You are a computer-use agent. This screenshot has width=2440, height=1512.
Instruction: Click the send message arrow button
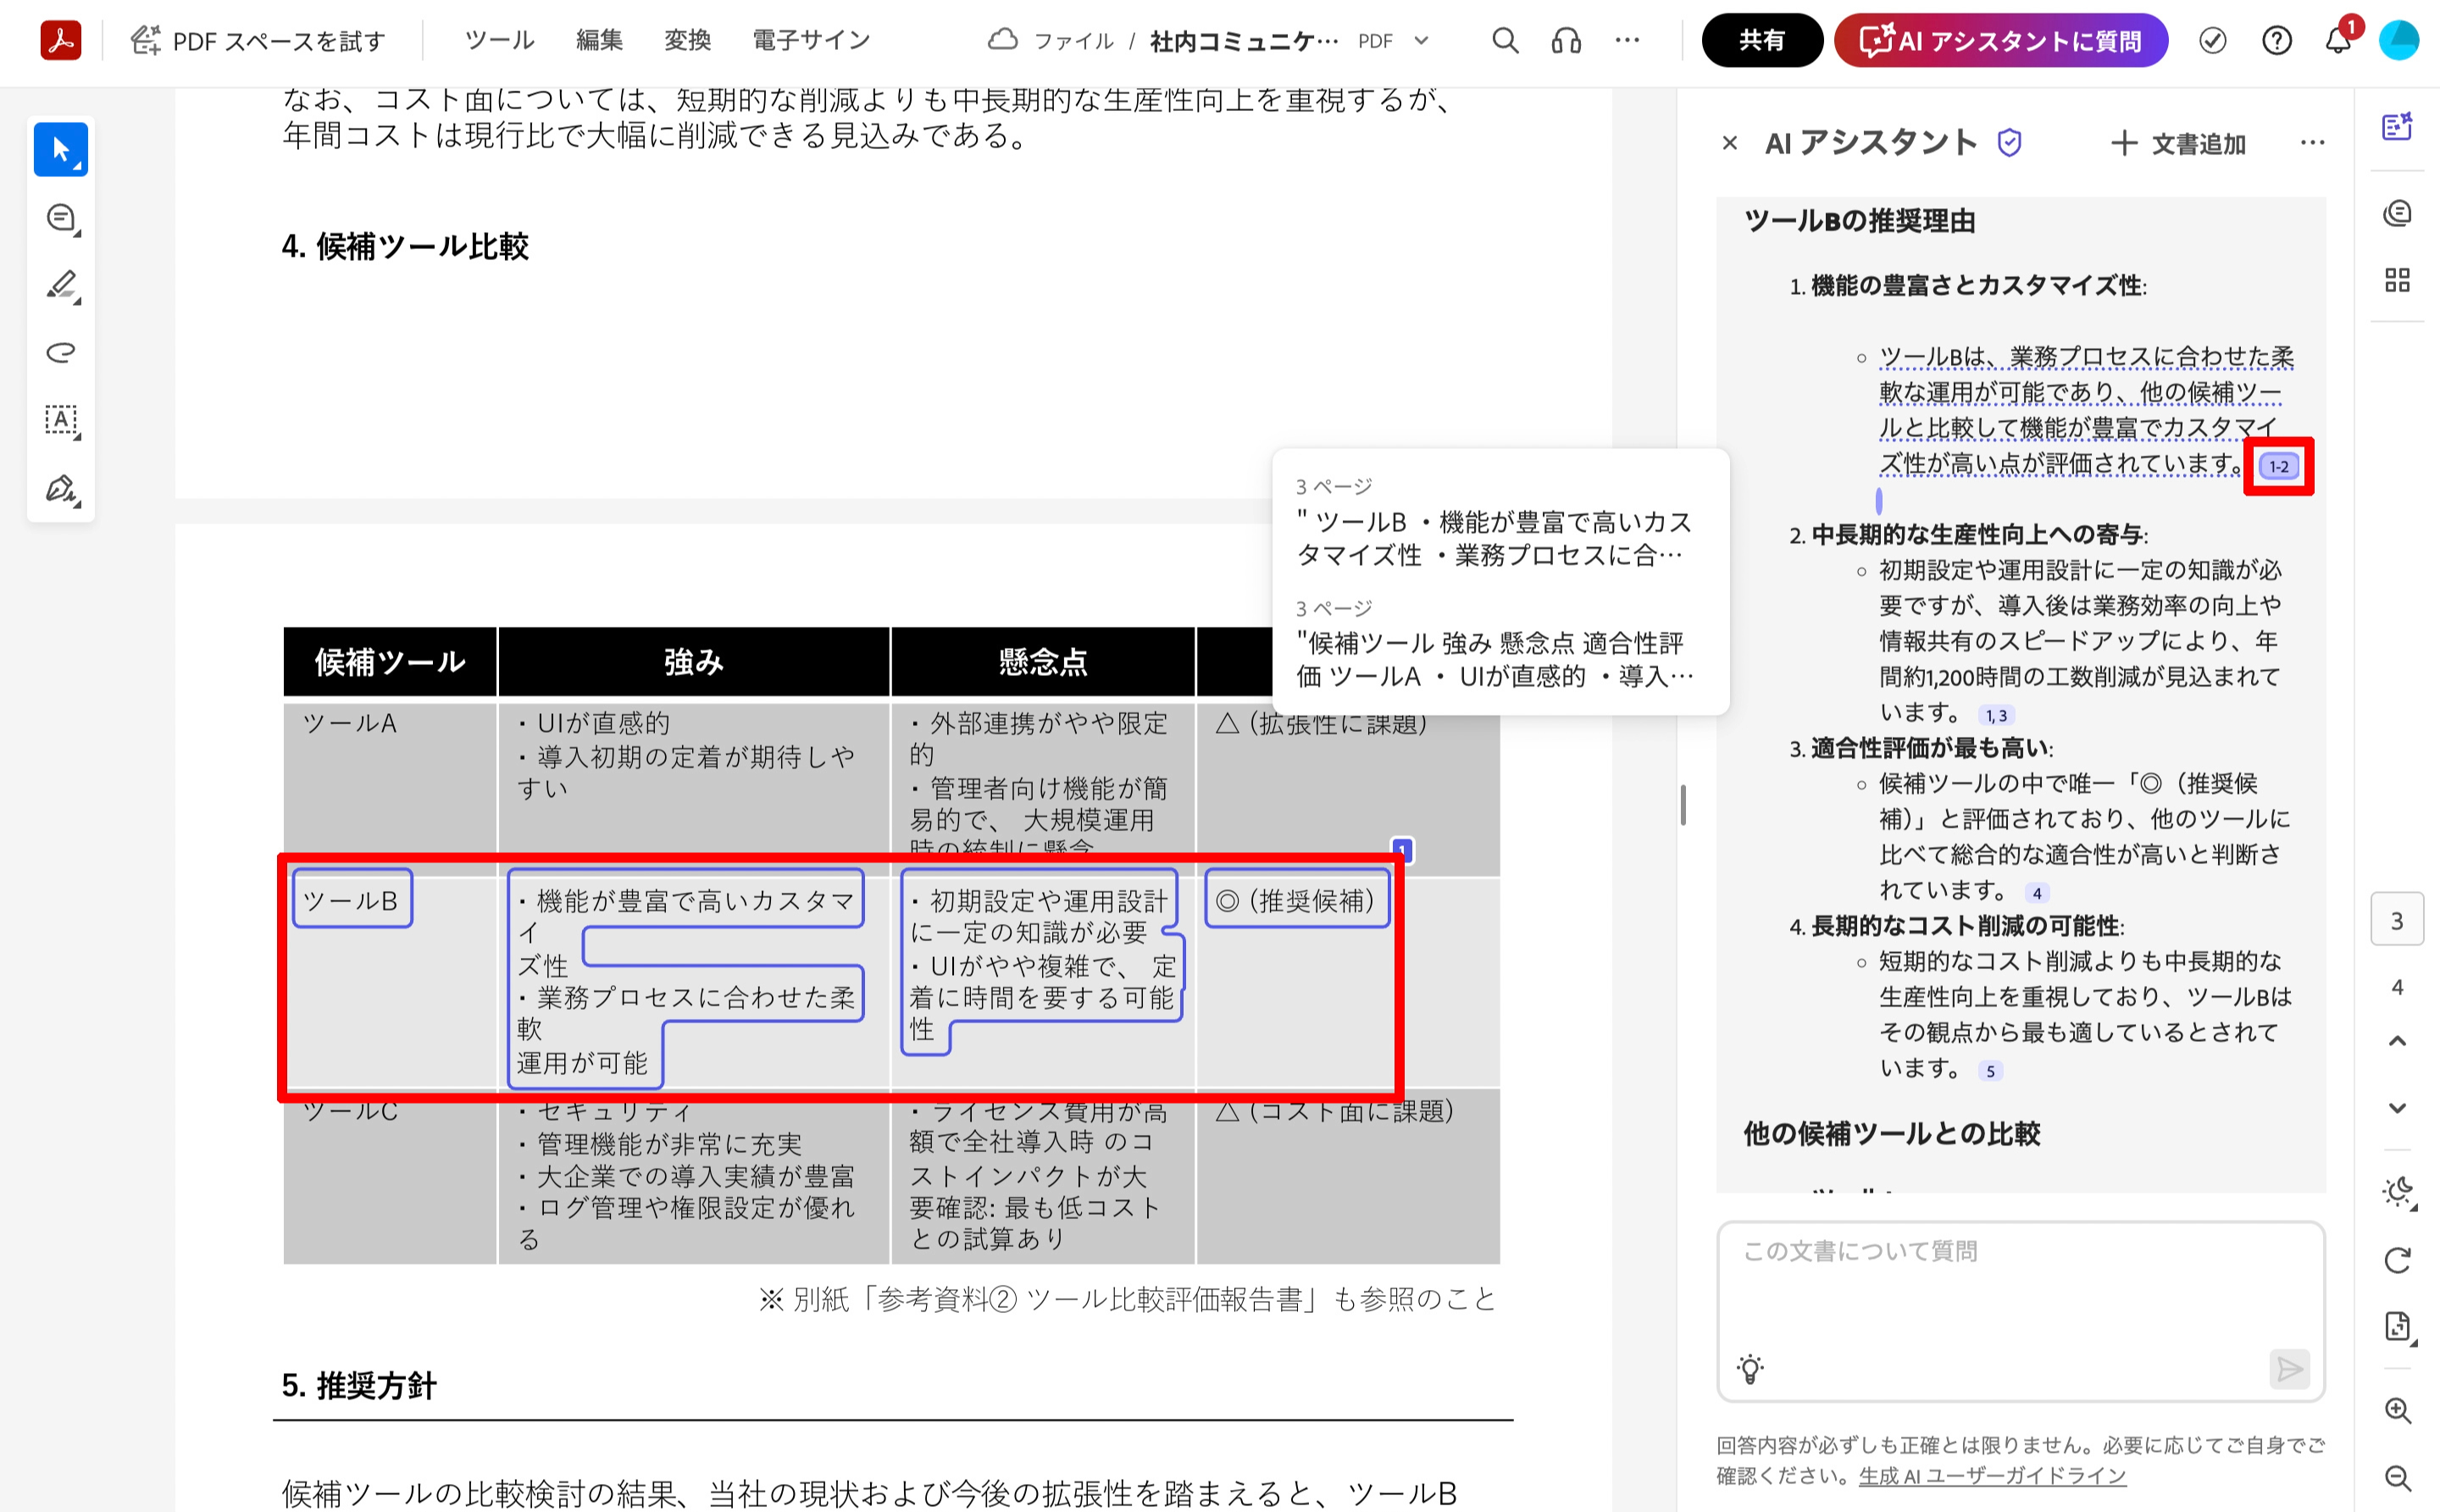2289,1369
